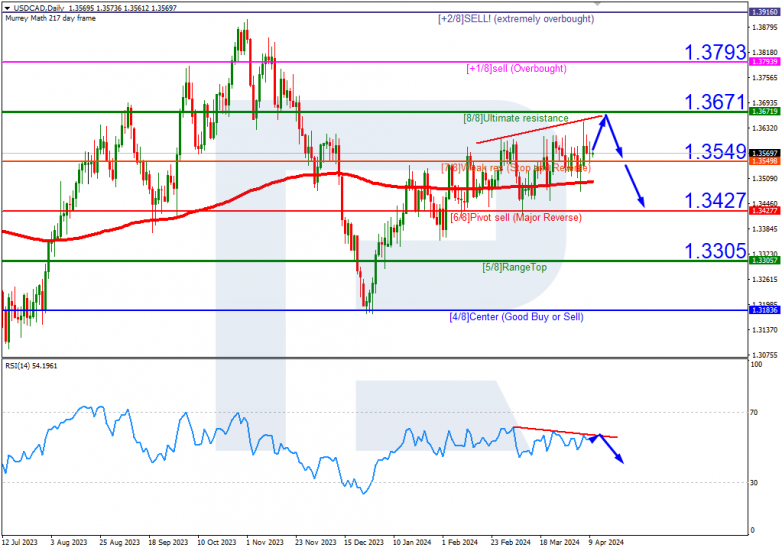
Task: Select the '[6/8]Pivot sell (Major Reverse)' label
Action: coord(516,217)
